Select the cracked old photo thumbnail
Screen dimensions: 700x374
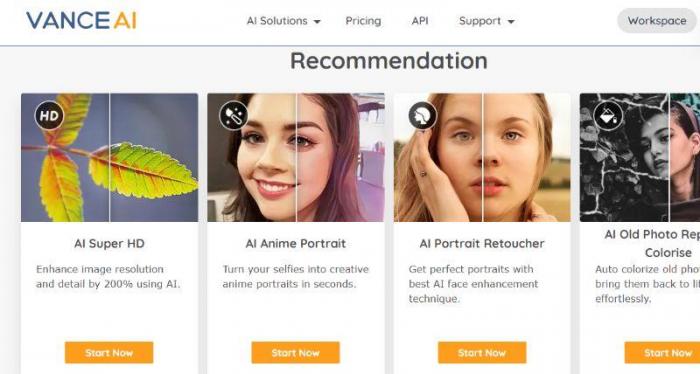coord(640,157)
